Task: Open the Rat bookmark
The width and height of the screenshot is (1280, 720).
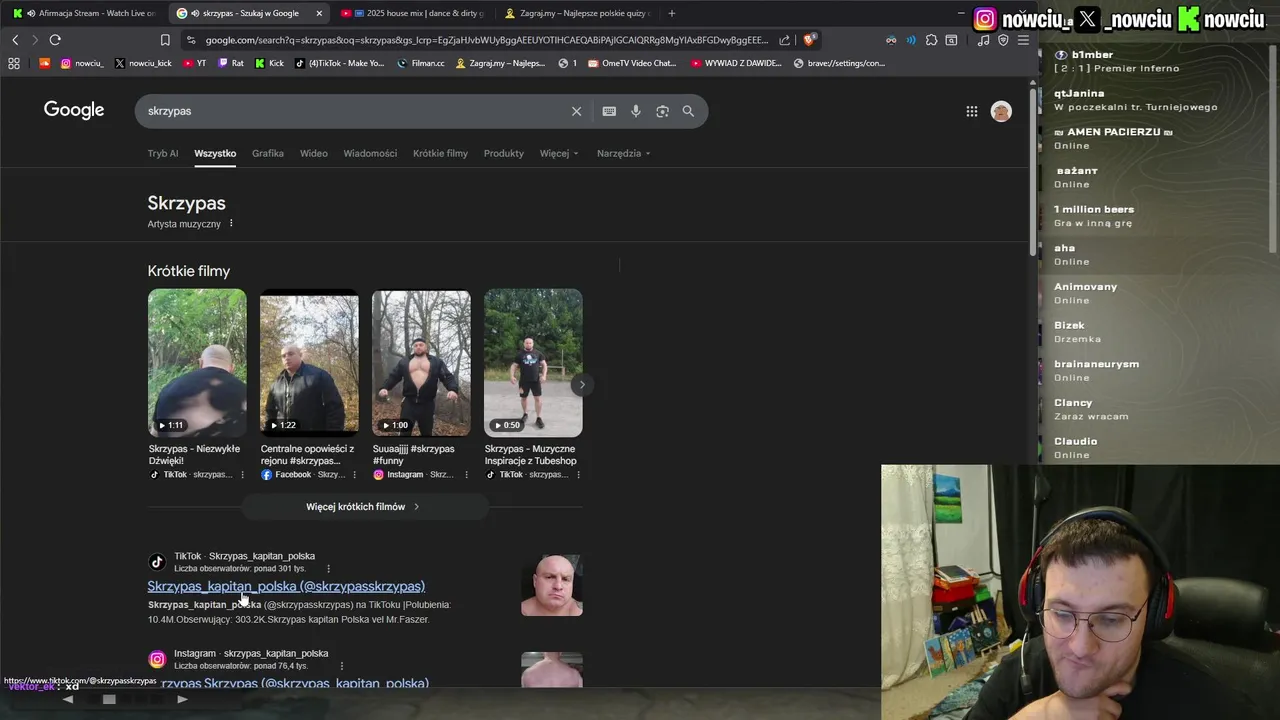Action: click(230, 63)
